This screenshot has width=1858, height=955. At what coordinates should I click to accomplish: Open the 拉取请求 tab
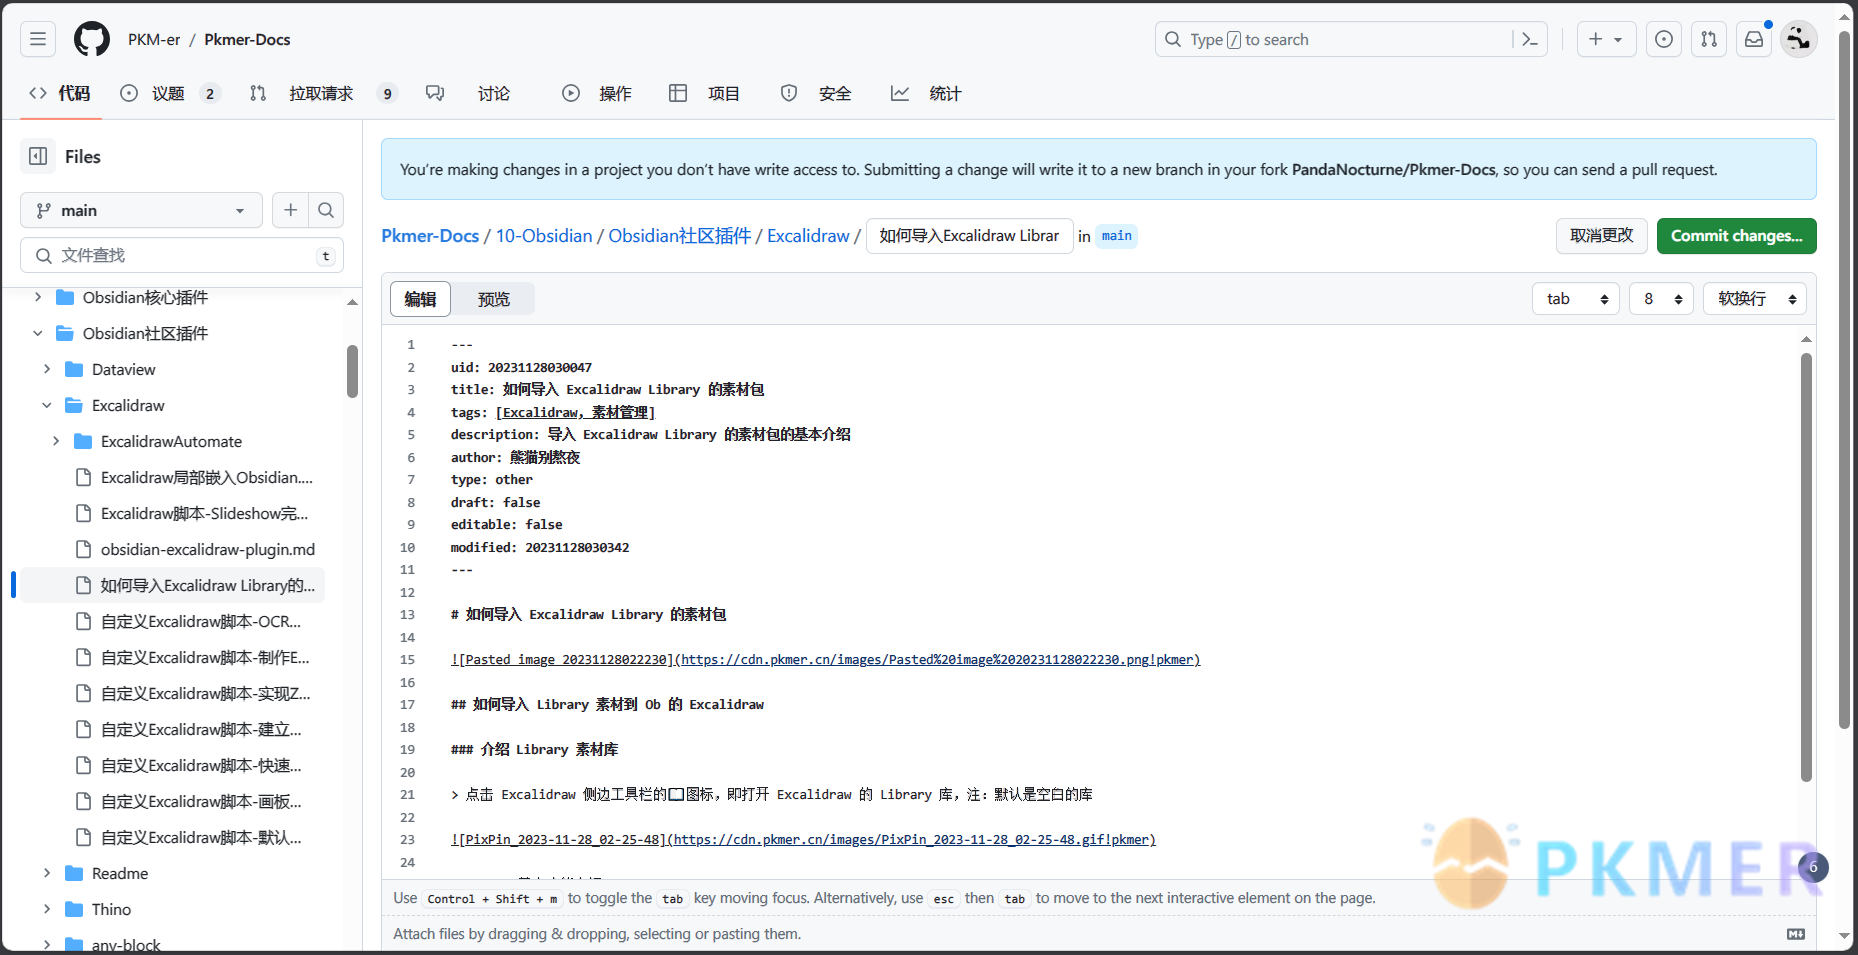pos(323,93)
